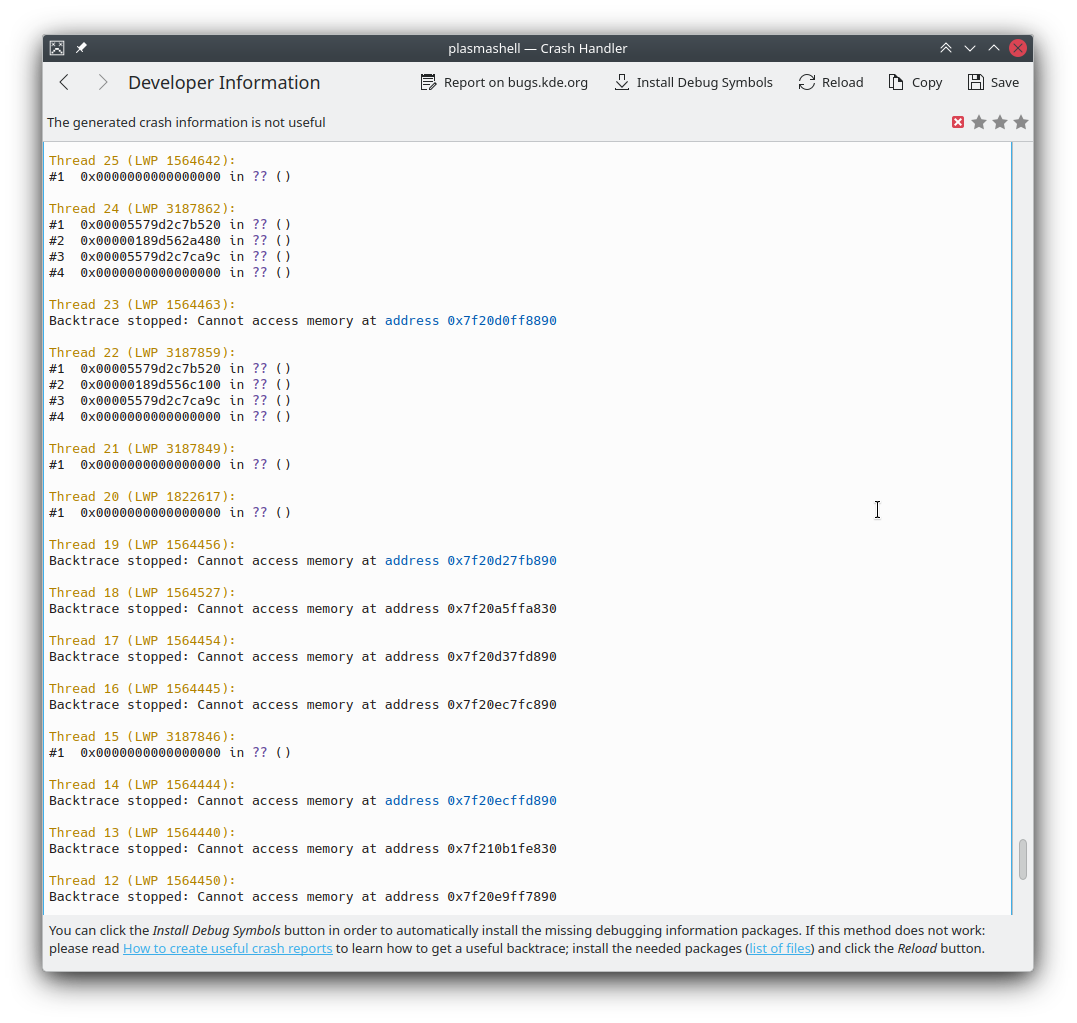This screenshot has height=1023, width=1077.
Task: Reload the crash backtrace
Action: click(x=830, y=83)
